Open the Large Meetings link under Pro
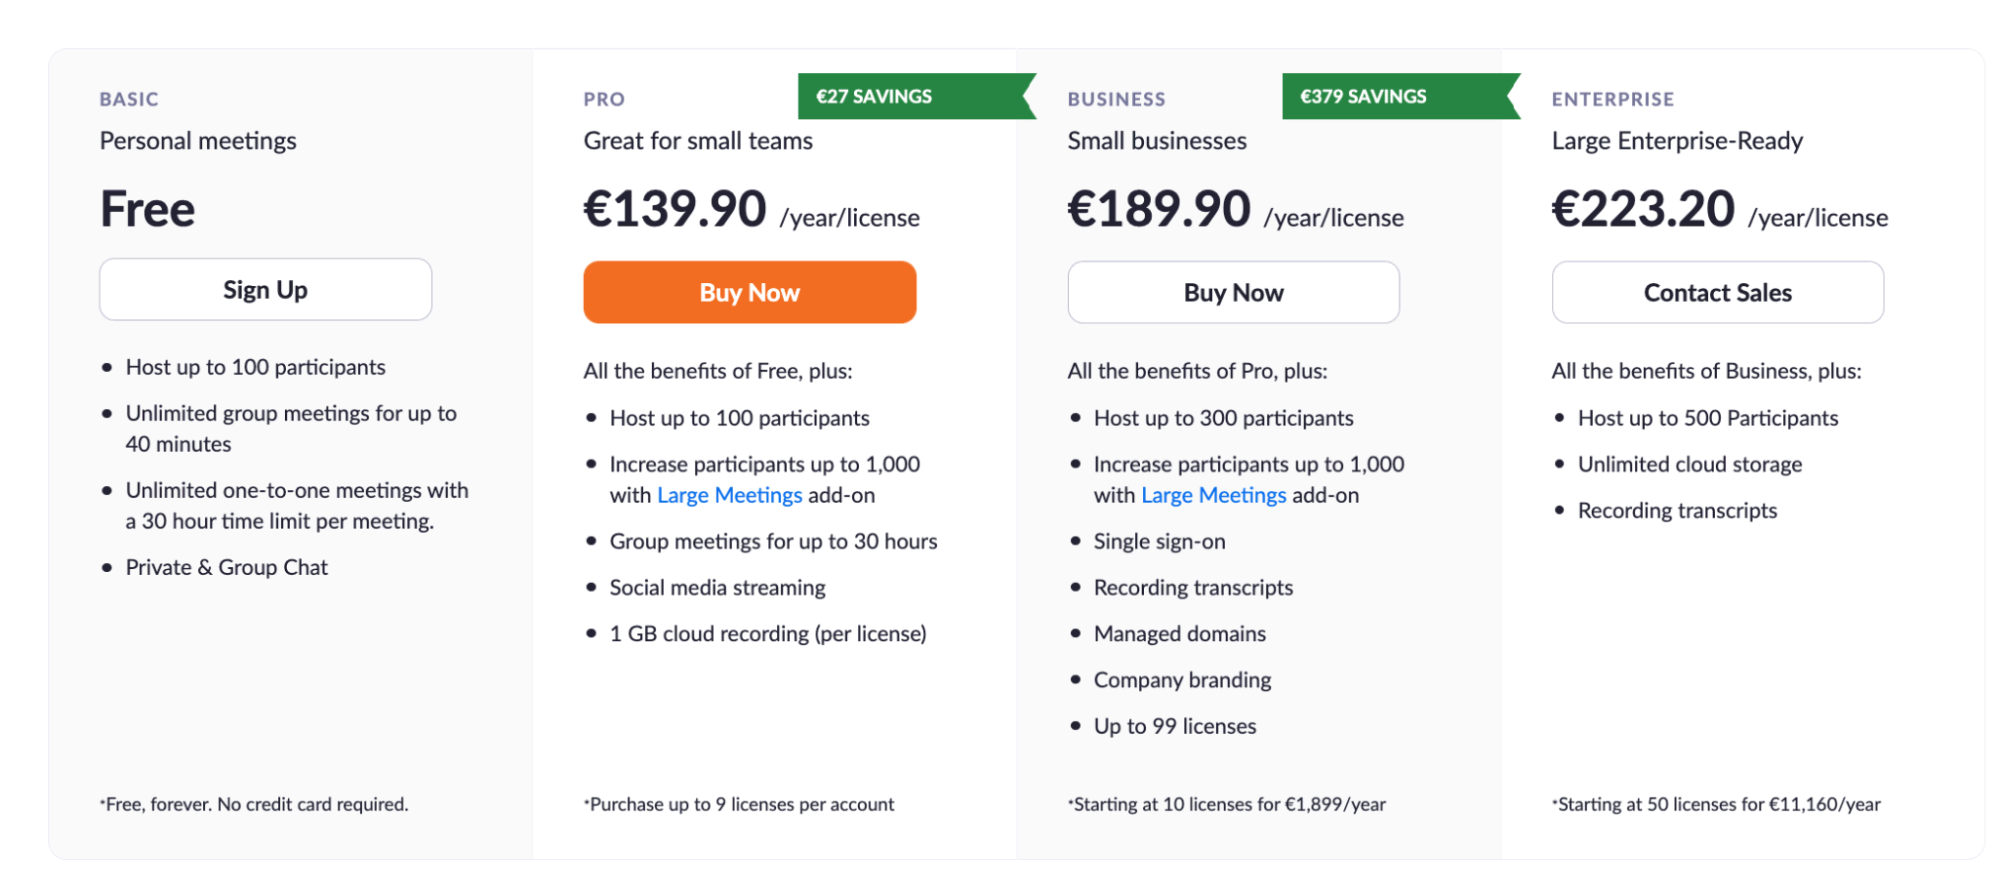 click(729, 494)
